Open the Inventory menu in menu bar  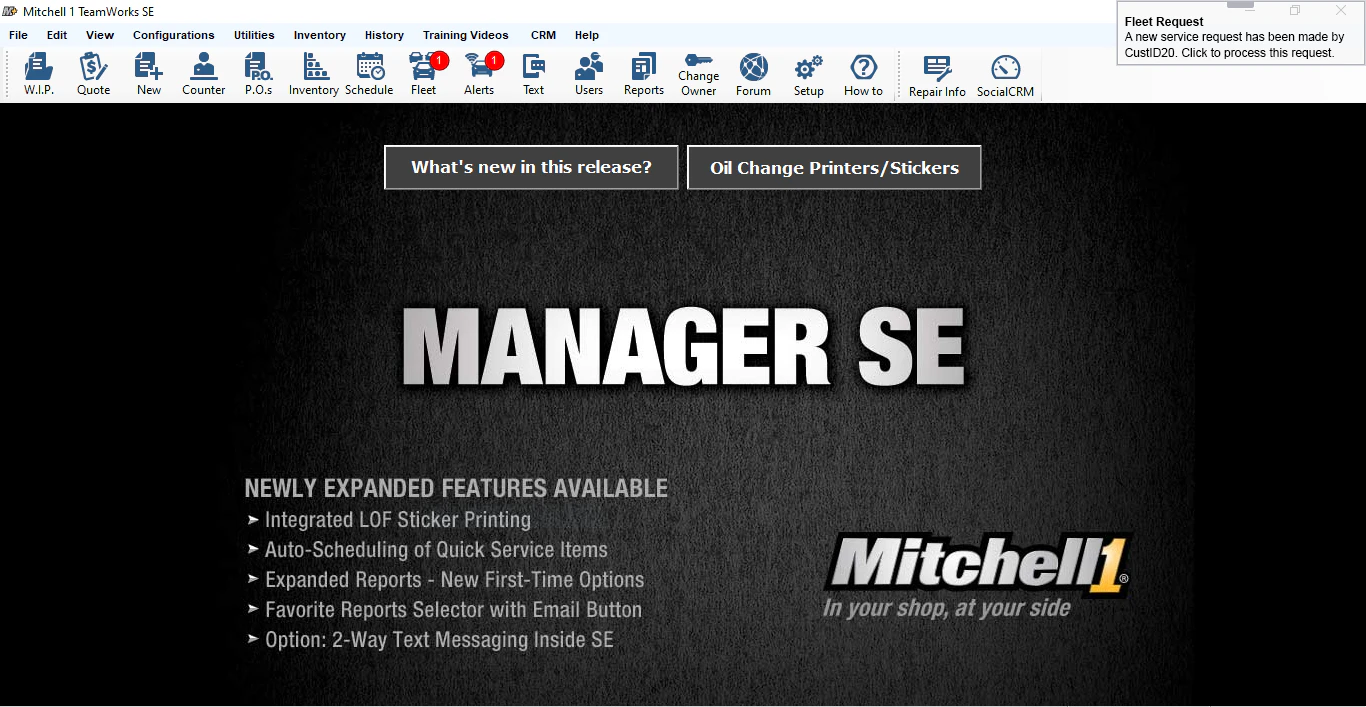(320, 35)
